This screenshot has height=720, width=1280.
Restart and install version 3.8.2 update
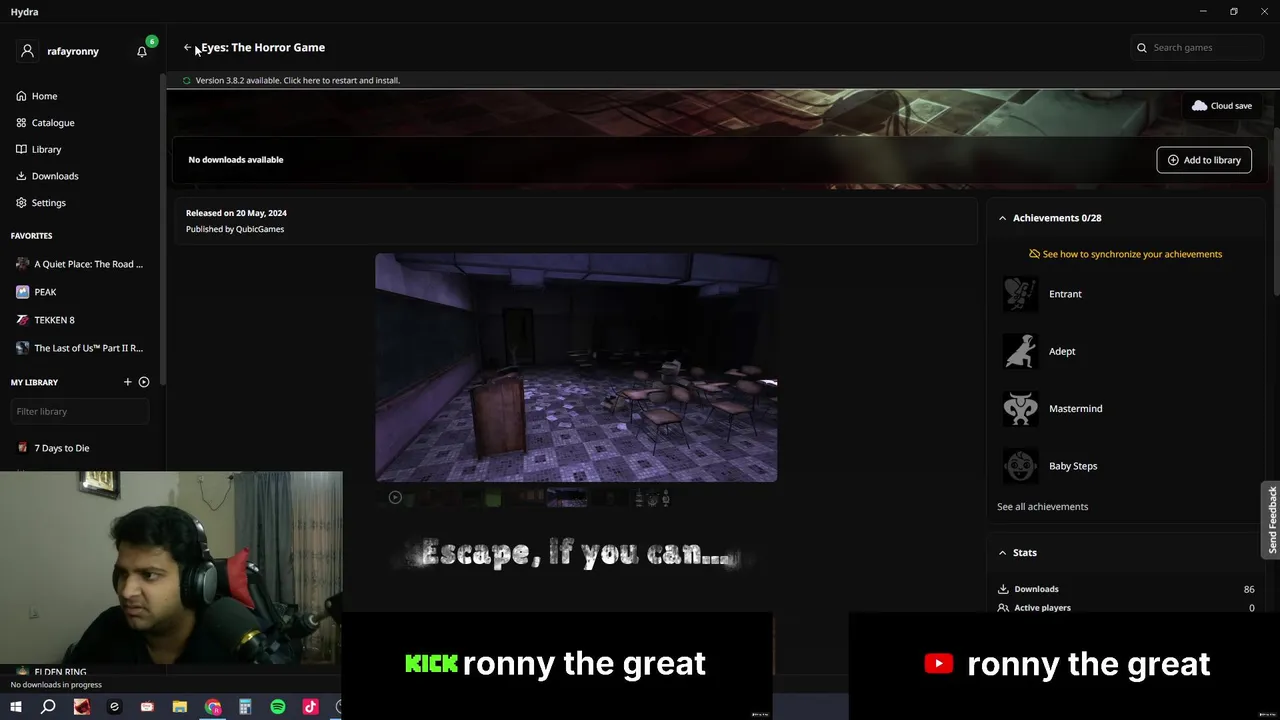coord(298,80)
